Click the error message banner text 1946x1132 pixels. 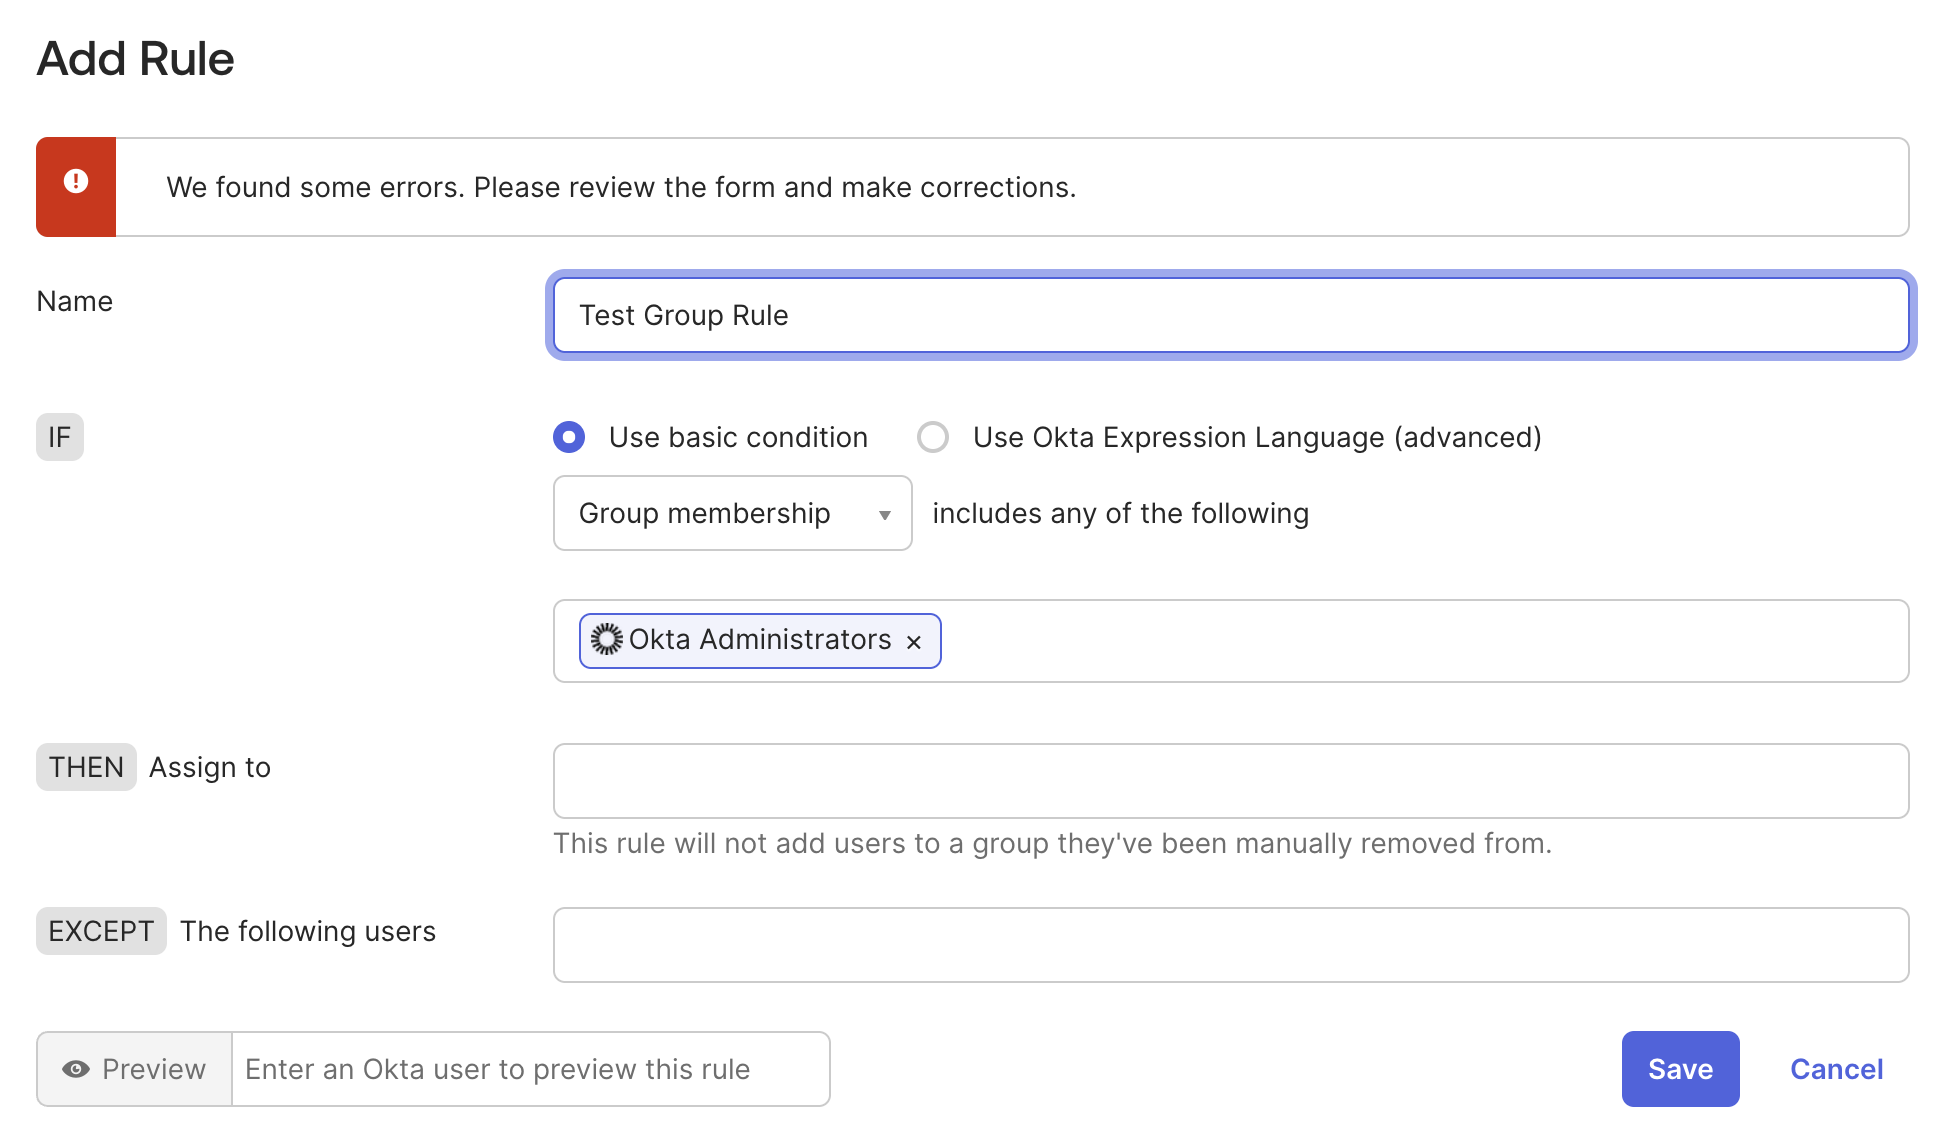click(x=621, y=187)
